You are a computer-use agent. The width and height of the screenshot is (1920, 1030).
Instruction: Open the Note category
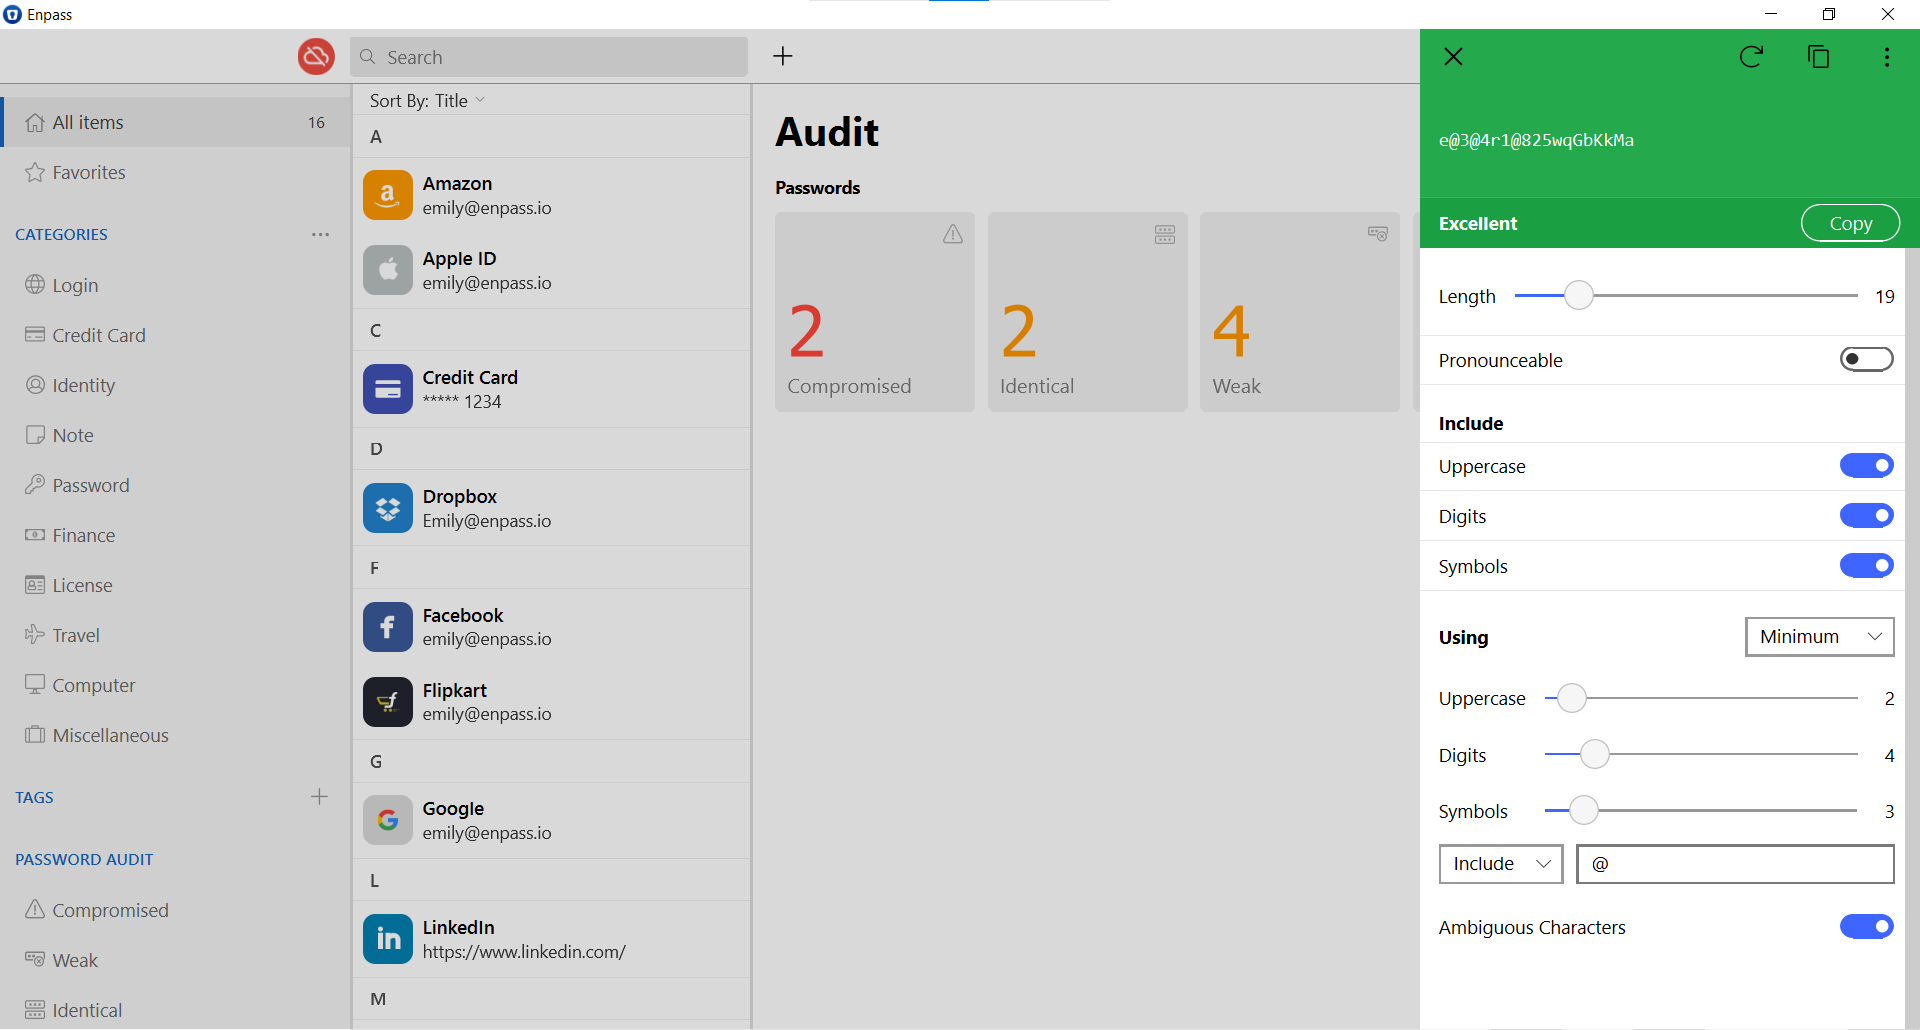coord(176,435)
